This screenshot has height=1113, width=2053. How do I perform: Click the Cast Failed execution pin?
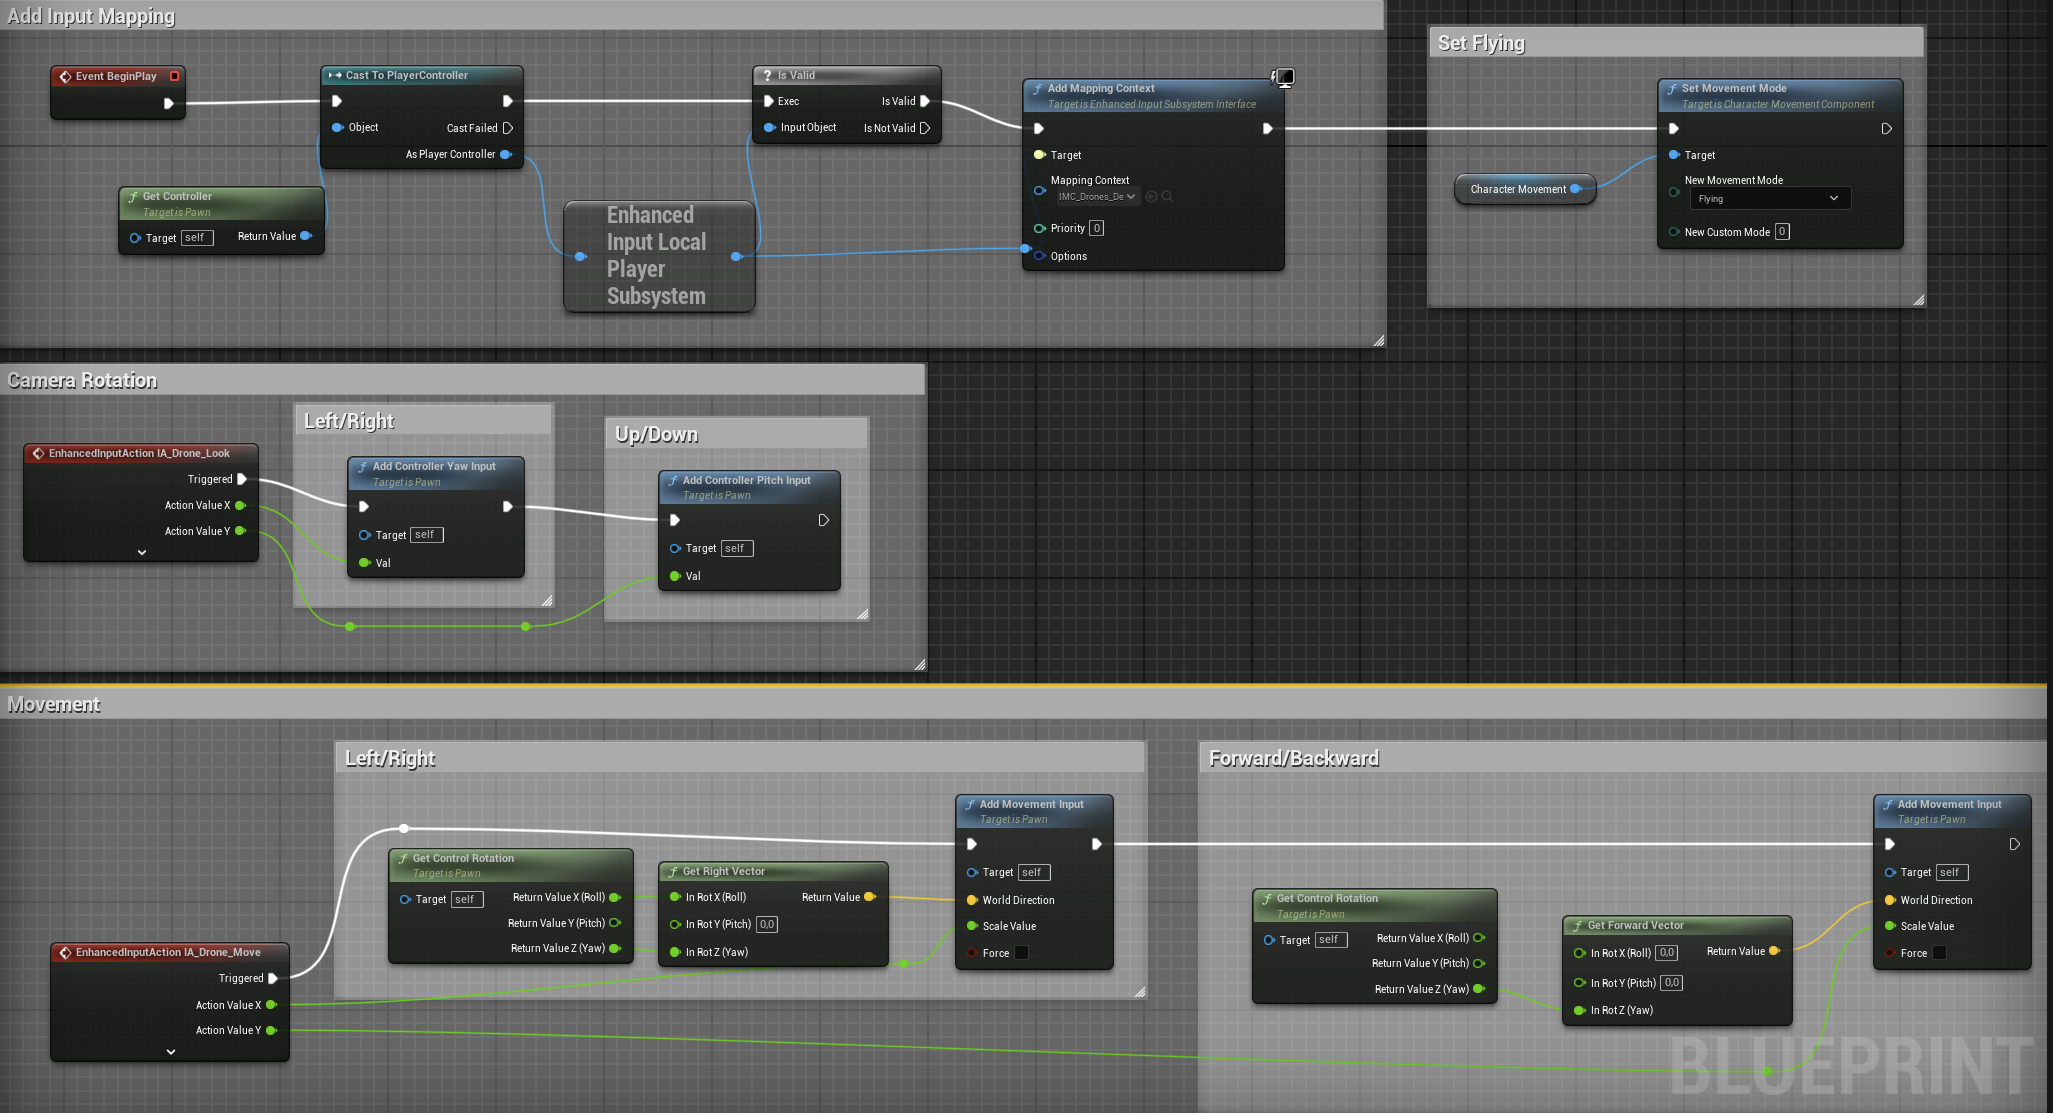[508, 128]
